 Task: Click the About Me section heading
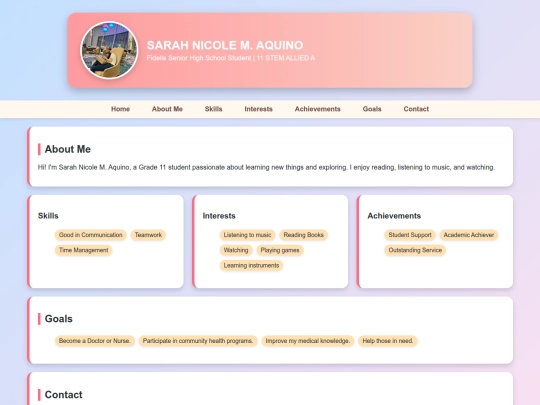(x=68, y=149)
